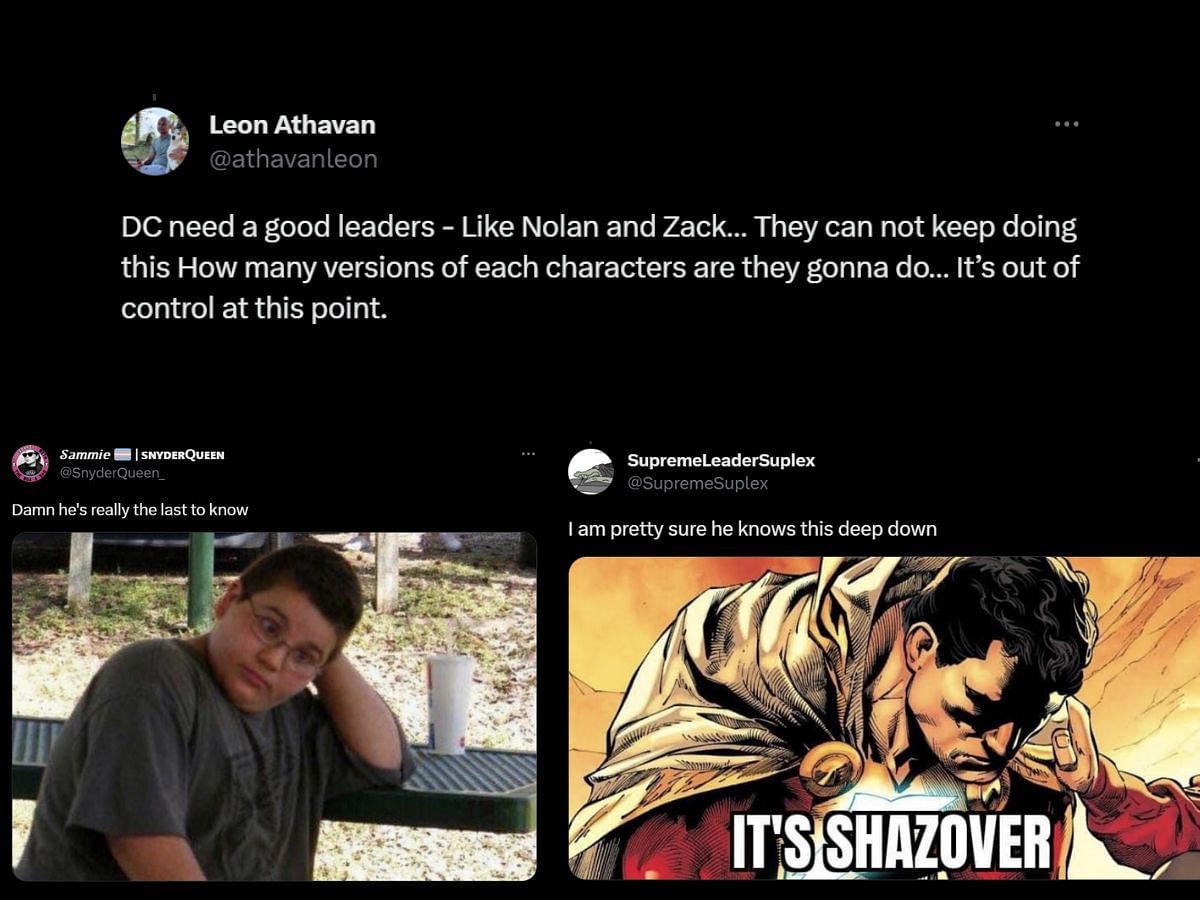Click the 'Damn he's really the last to know' text
This screenshot has width=1200, height=900.
[130, 510]
